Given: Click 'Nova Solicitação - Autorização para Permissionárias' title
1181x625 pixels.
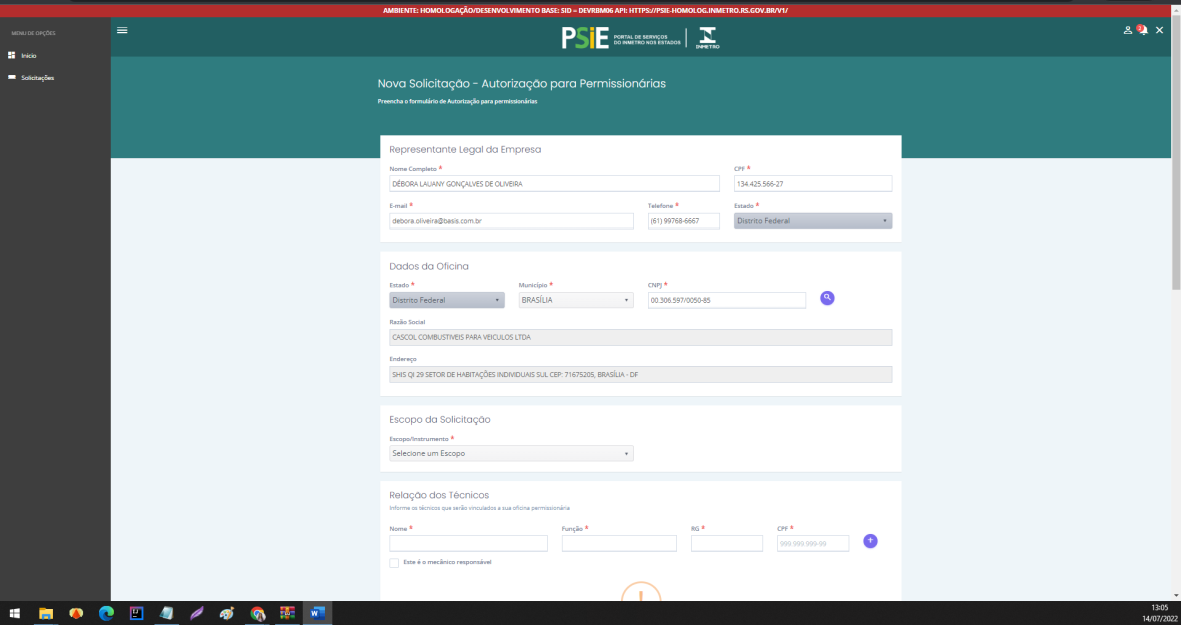Looking at the screenshot, I should pyautogui.click(x=521, y=84).
